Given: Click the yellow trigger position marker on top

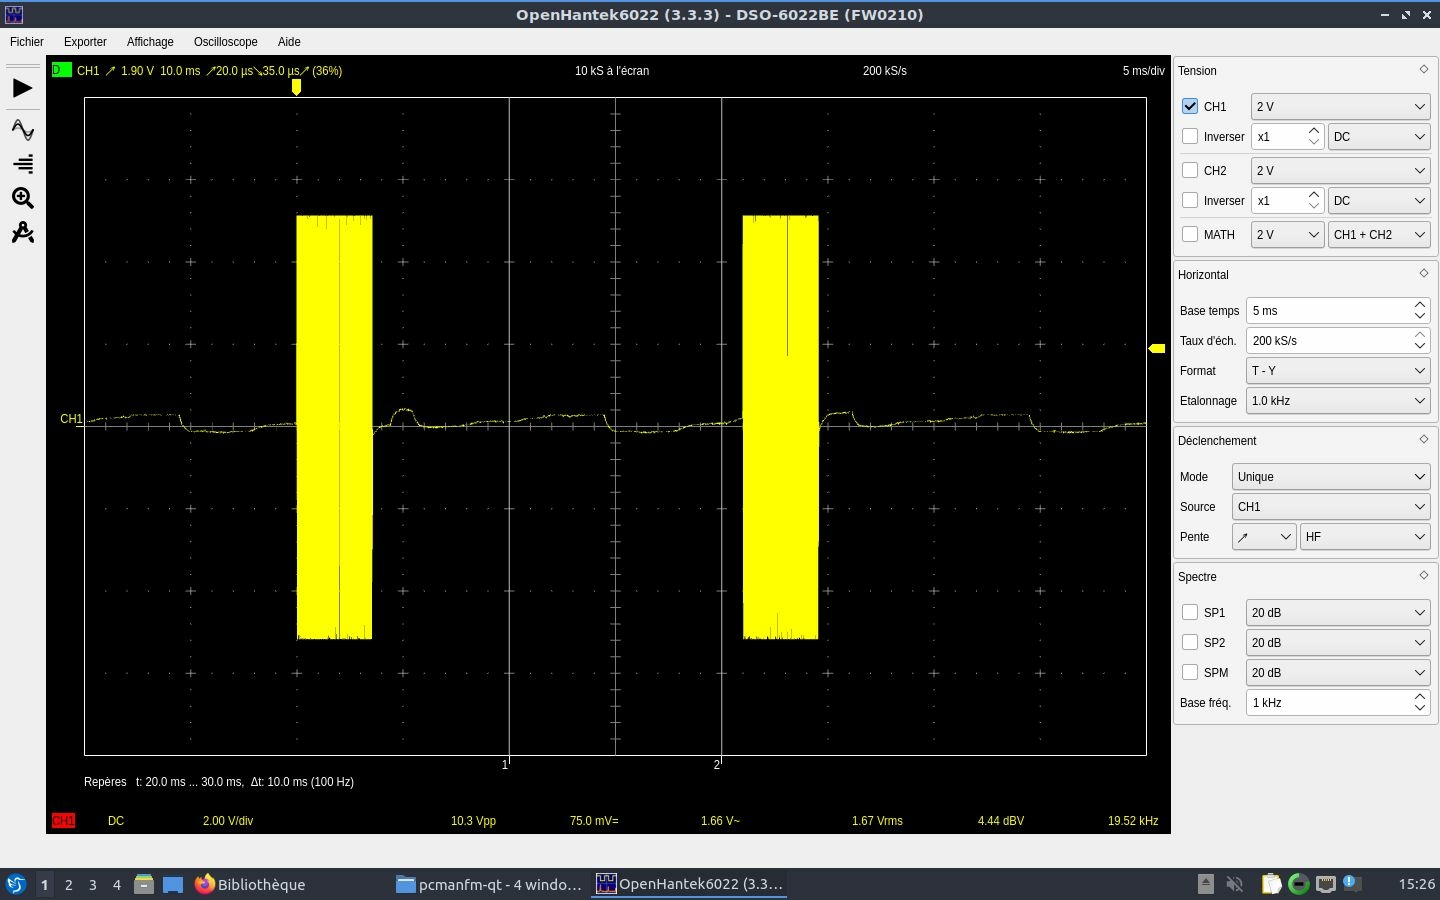Looking at the screenshot, I should pyautogui.click(x=296, y=87).
